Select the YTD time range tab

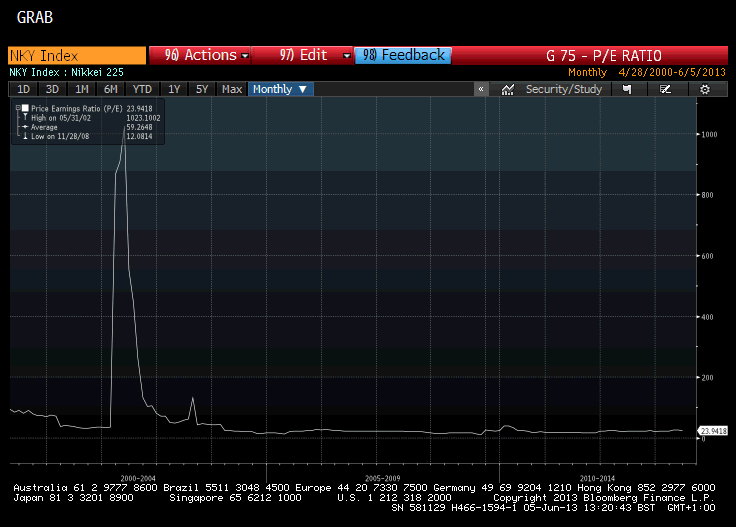point(142,89)
